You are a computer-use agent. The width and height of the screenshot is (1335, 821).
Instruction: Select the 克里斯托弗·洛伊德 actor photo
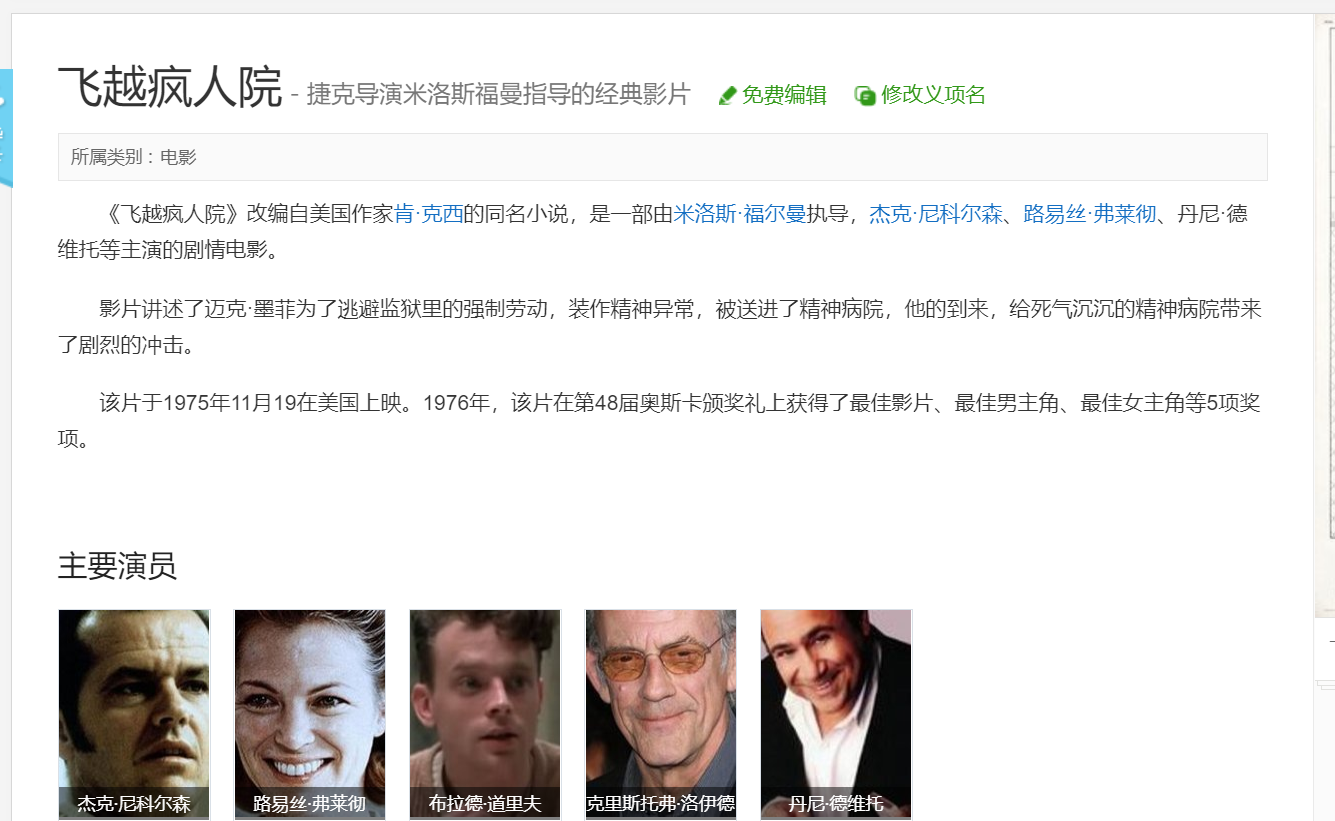(x=661, y=714)
